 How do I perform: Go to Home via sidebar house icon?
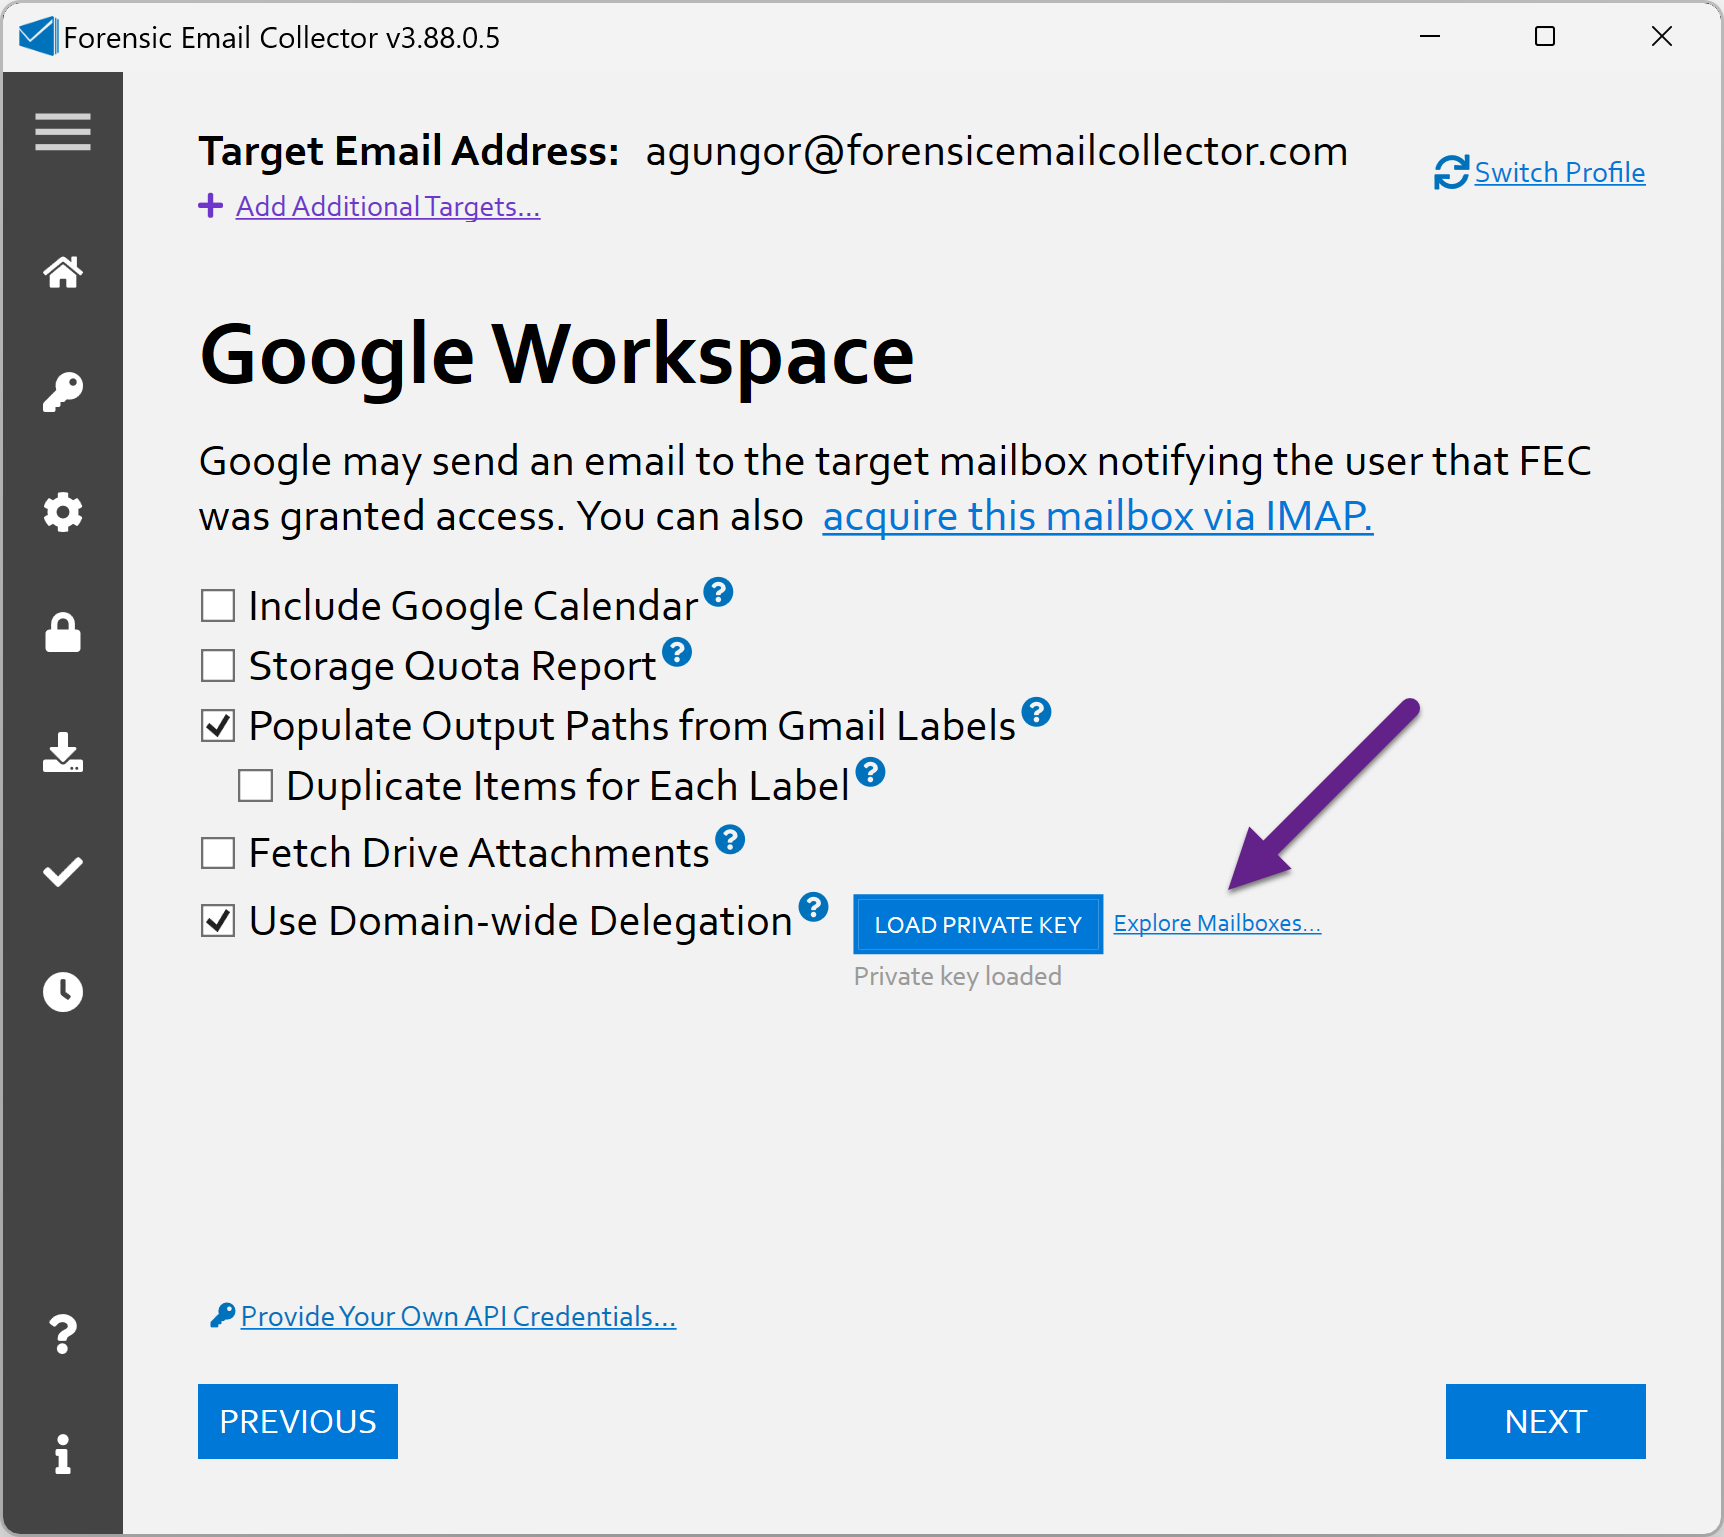63,272
